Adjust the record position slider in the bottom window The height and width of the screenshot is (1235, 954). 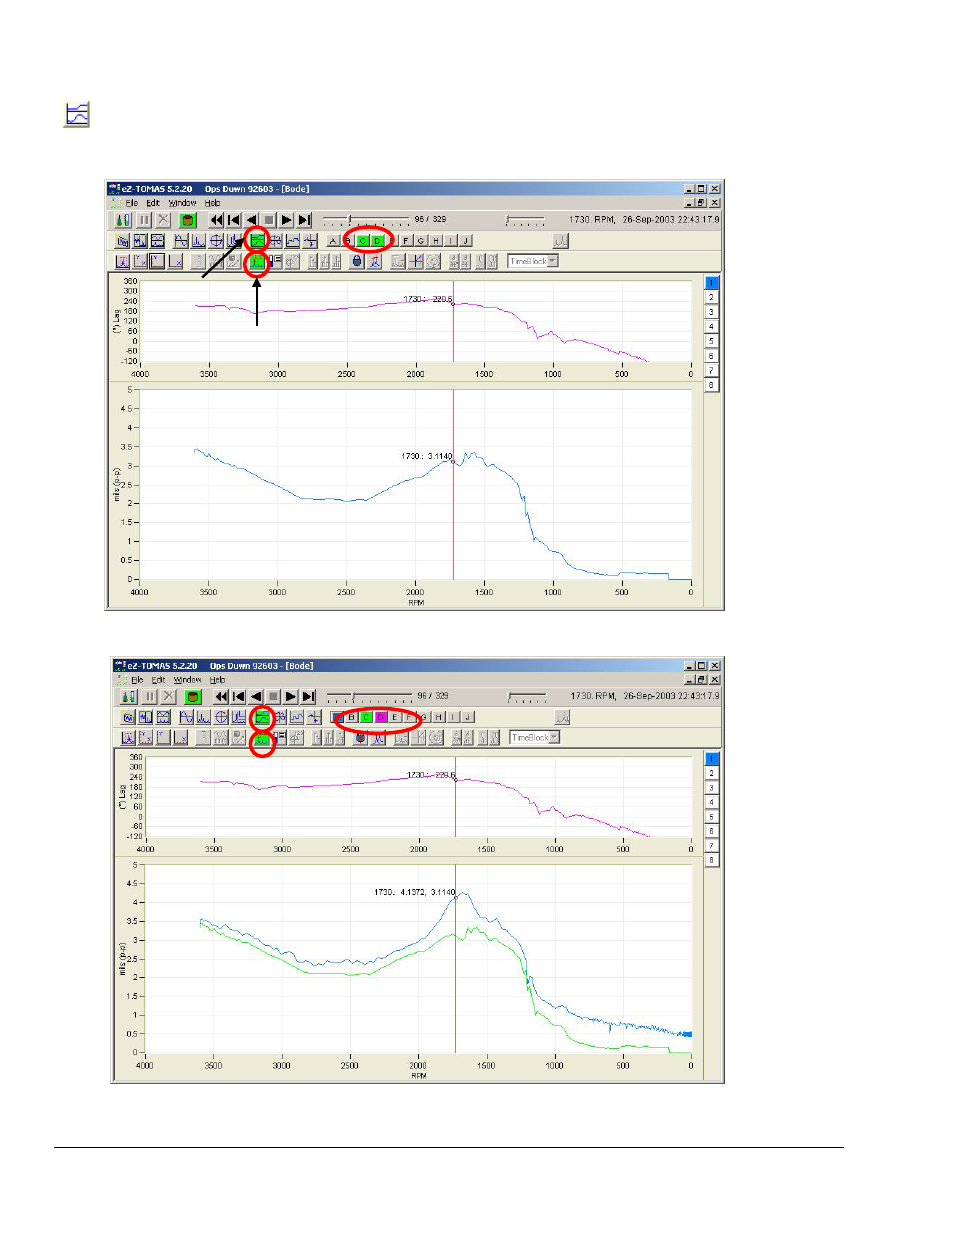(370, 696)
